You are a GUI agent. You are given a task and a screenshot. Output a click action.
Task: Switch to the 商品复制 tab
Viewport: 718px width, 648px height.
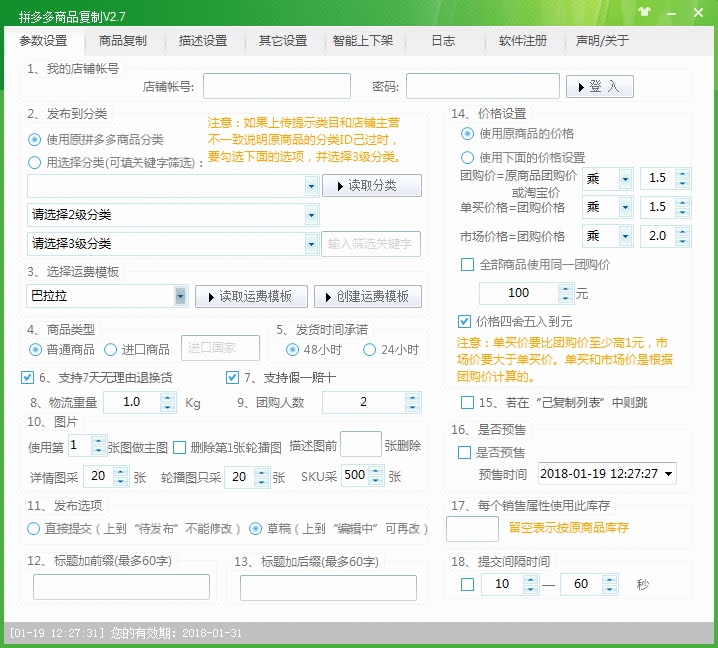pos(123,41)
